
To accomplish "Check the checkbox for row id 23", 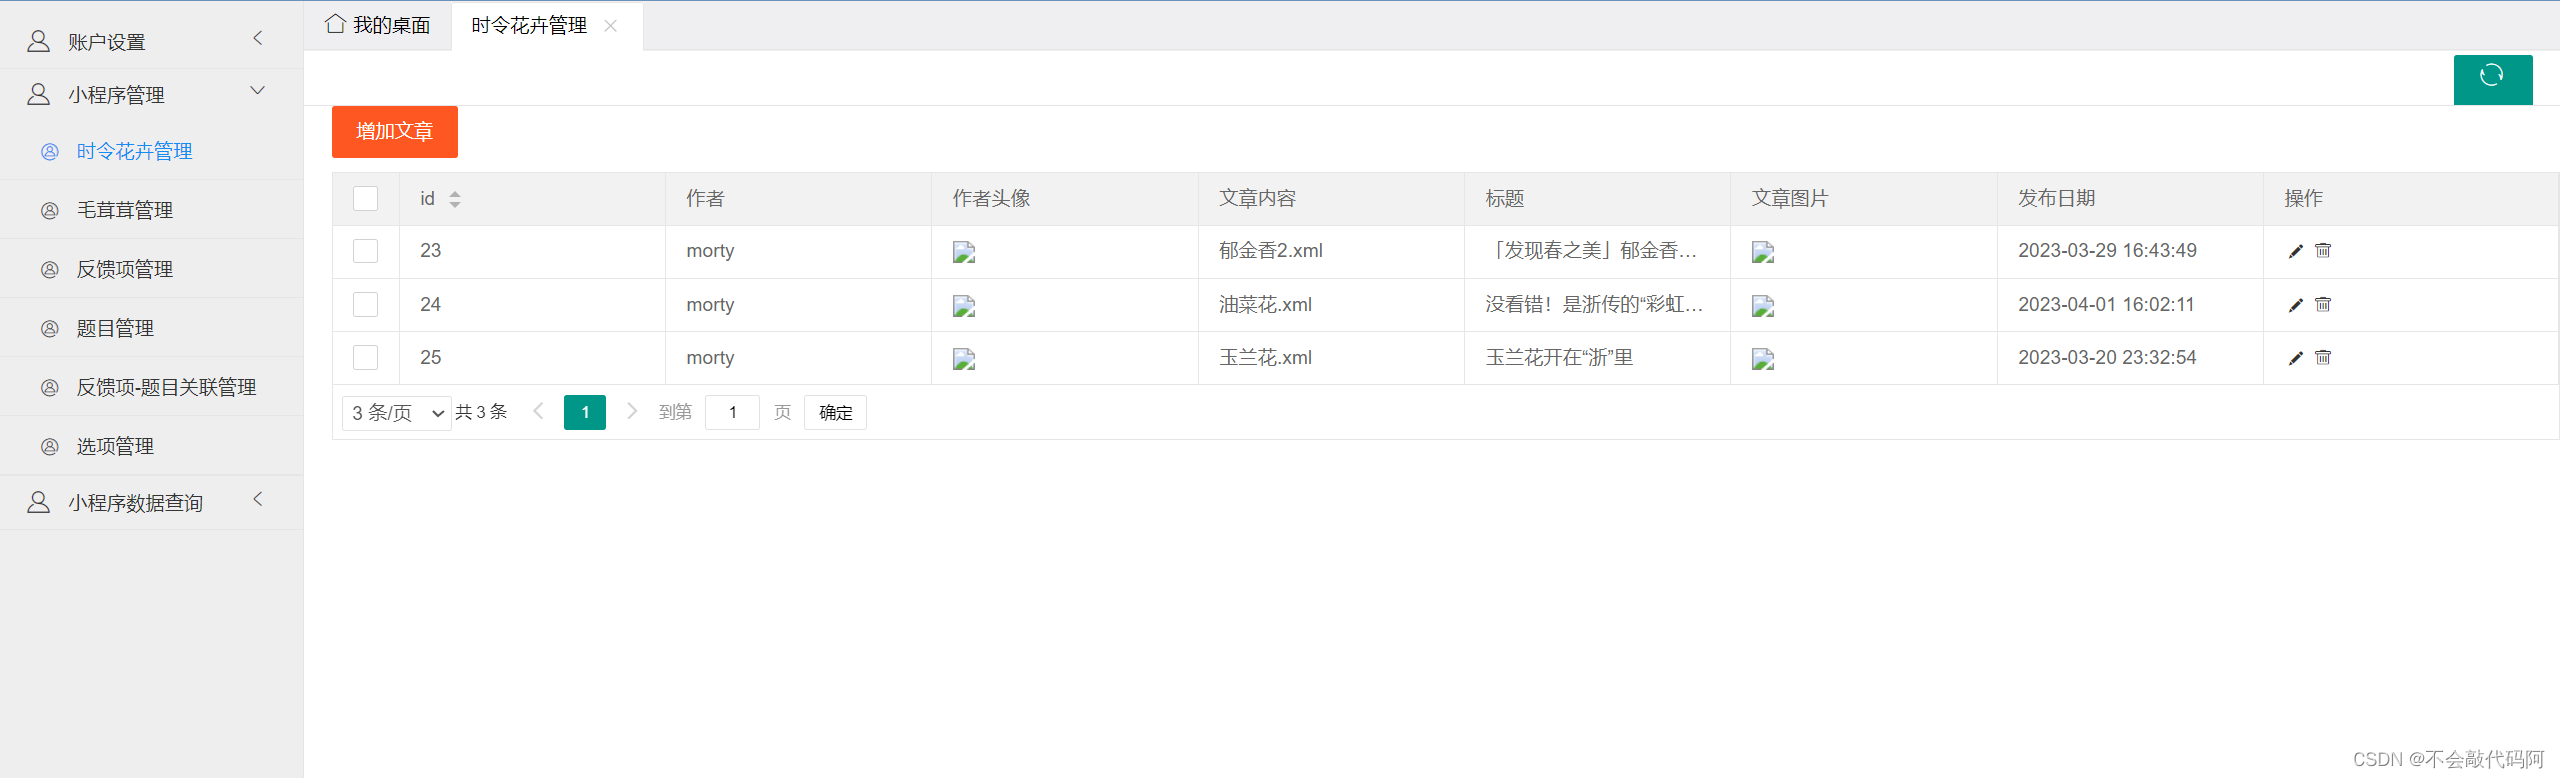I will tap(366, 251).
